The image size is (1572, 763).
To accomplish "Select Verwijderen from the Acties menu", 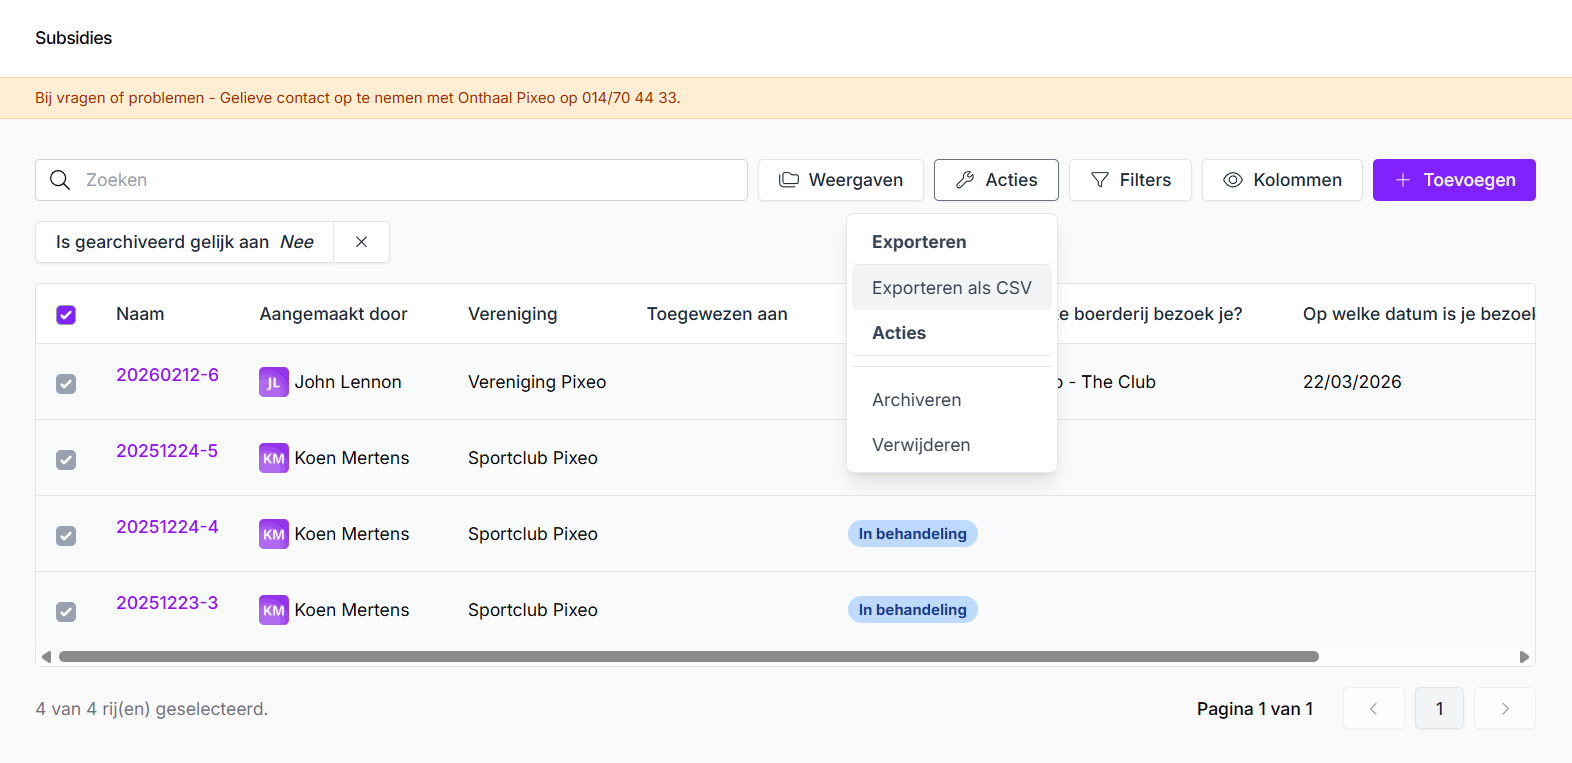I will coord(920,445).
